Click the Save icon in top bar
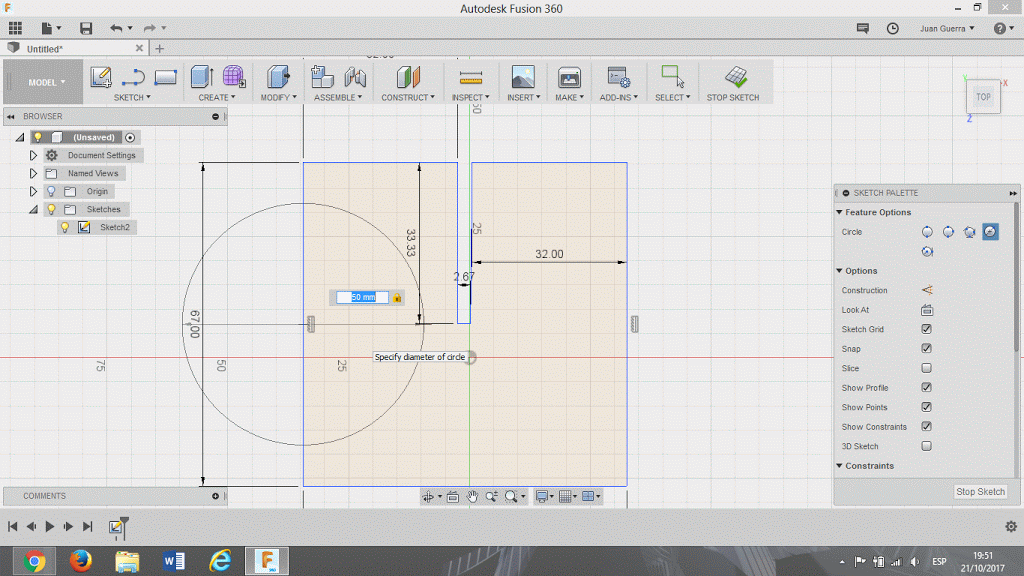This screenshot has width=1024, height=576. coord(86,28)
